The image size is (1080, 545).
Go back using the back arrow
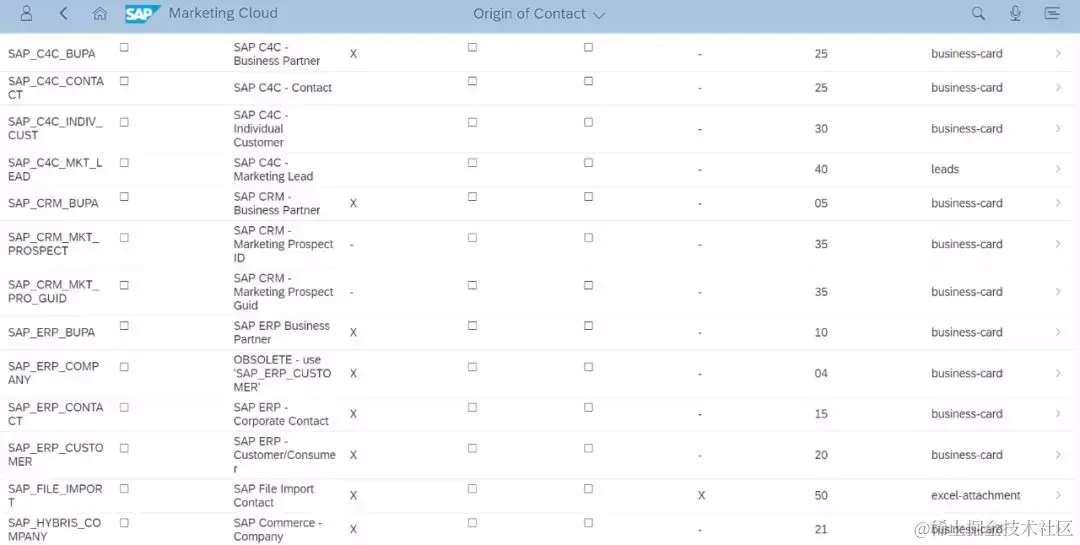pyautogui.click(x=63, y=13)
